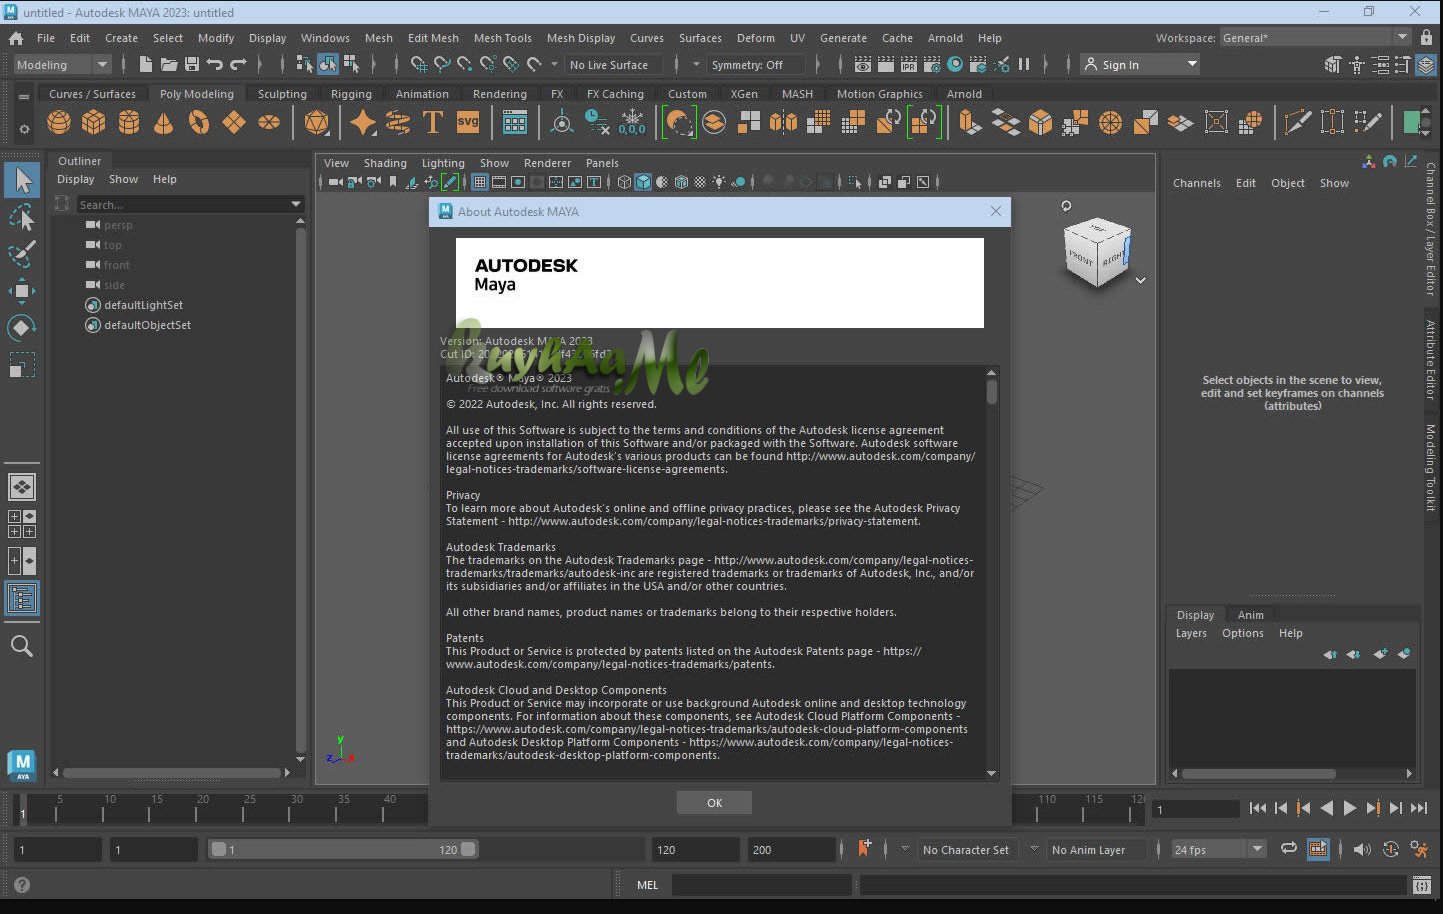
Task: Expand the Outliner search filter dropdown
Action: coord(296,204)
